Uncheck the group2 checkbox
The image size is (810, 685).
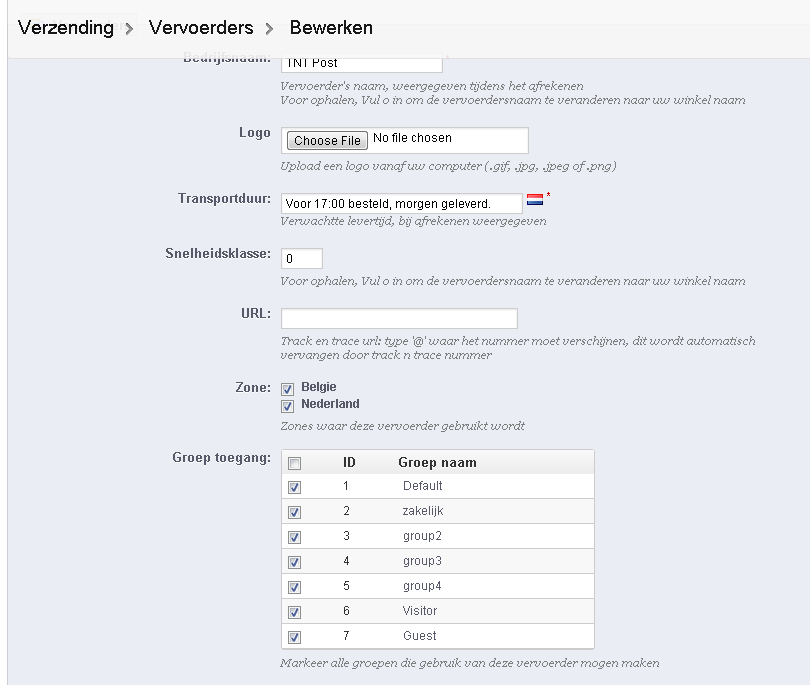click(294, 537)
